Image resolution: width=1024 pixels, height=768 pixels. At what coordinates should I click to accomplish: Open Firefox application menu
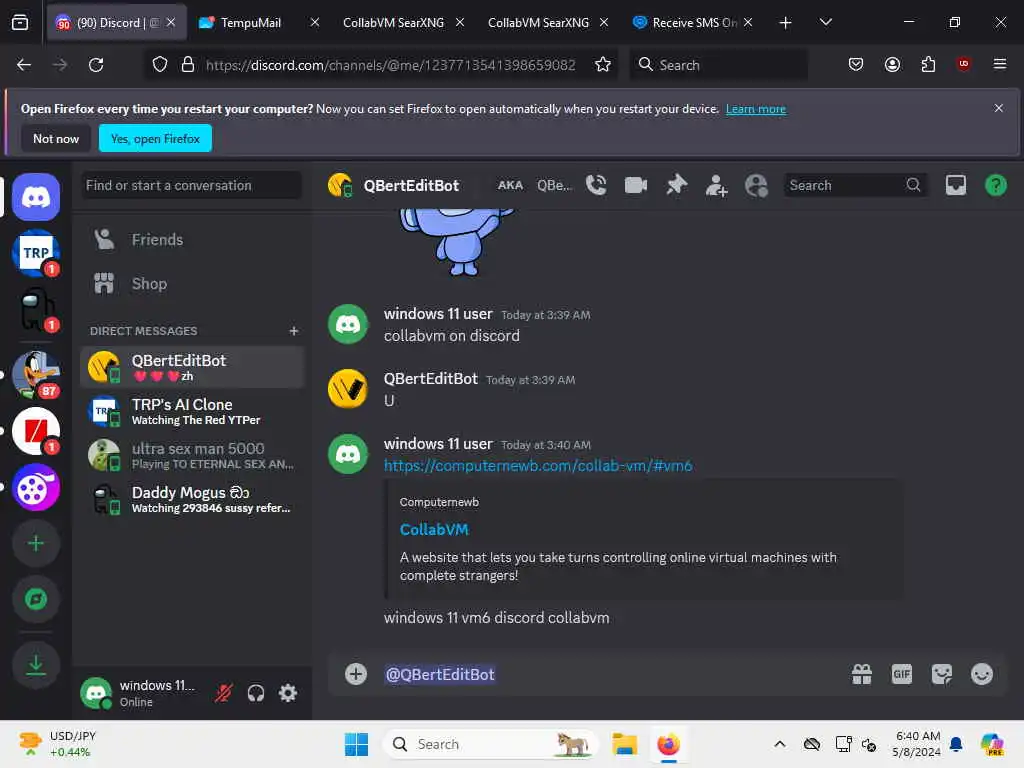point(999,65)
